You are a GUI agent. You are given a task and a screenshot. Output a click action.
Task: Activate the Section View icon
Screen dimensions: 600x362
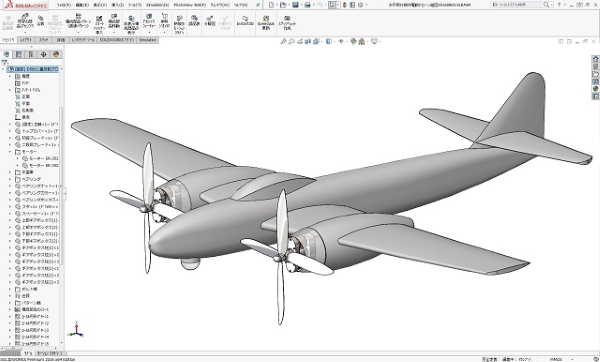(308, 41)
